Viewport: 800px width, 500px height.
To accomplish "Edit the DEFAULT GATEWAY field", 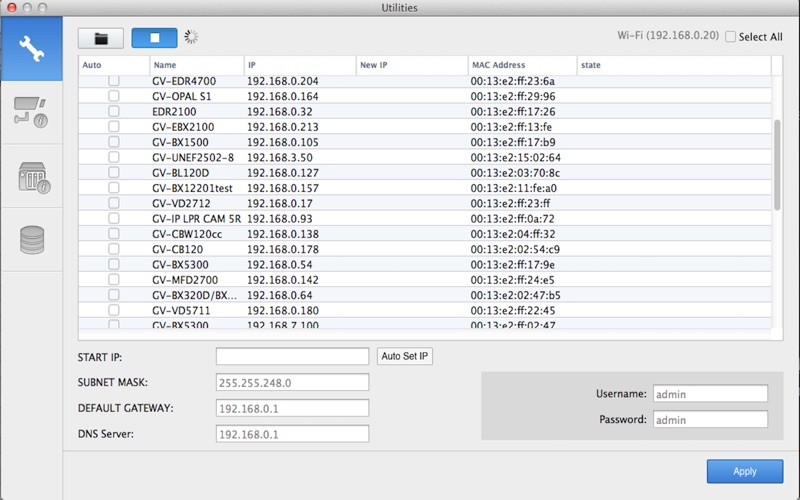I will [x=292, y=408].
